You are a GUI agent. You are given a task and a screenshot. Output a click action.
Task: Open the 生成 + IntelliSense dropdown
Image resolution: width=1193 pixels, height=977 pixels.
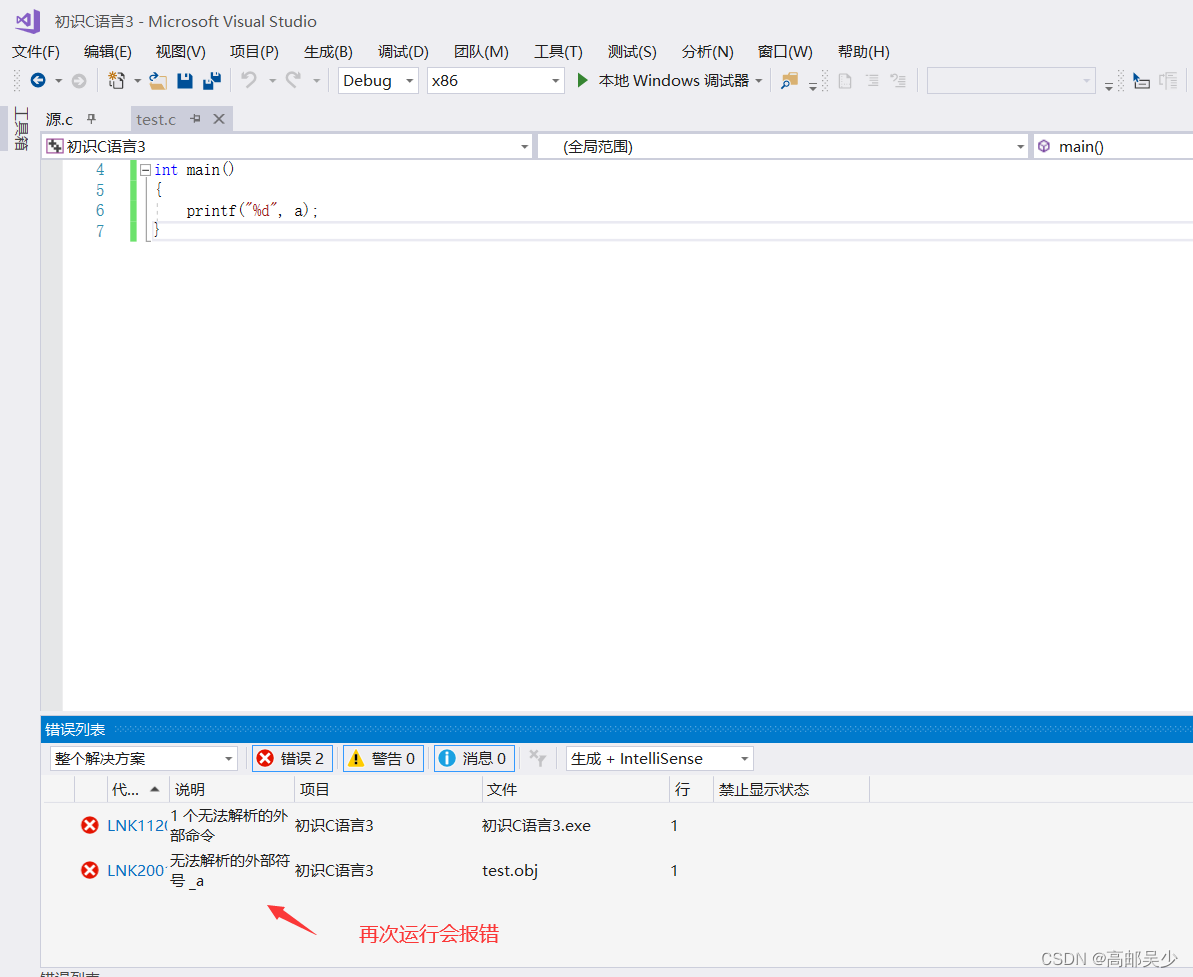click(660, 759)
